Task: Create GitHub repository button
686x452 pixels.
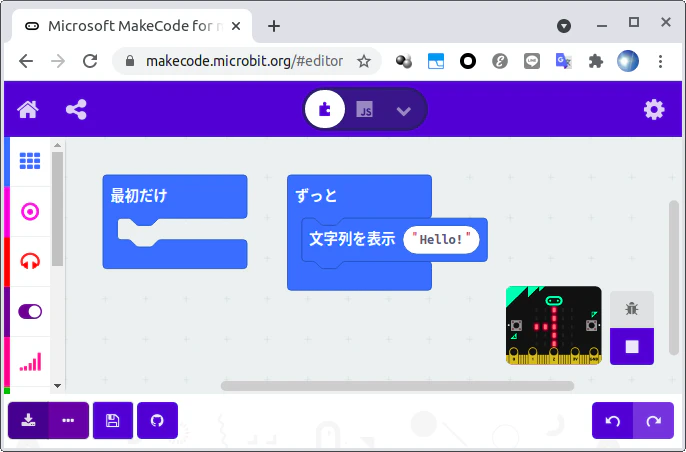Action: click(158, 420)
